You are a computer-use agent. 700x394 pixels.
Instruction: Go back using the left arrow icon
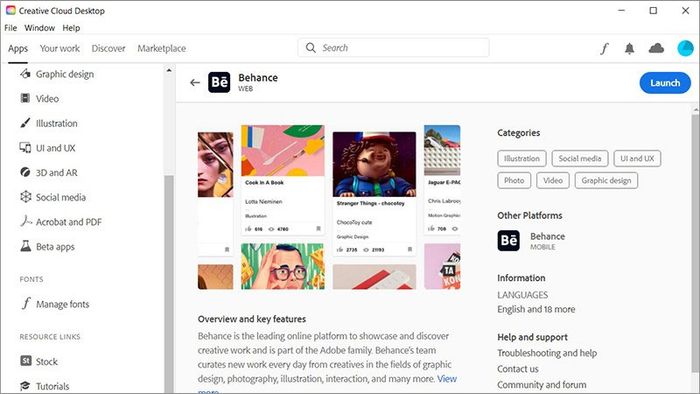point(195,83)
